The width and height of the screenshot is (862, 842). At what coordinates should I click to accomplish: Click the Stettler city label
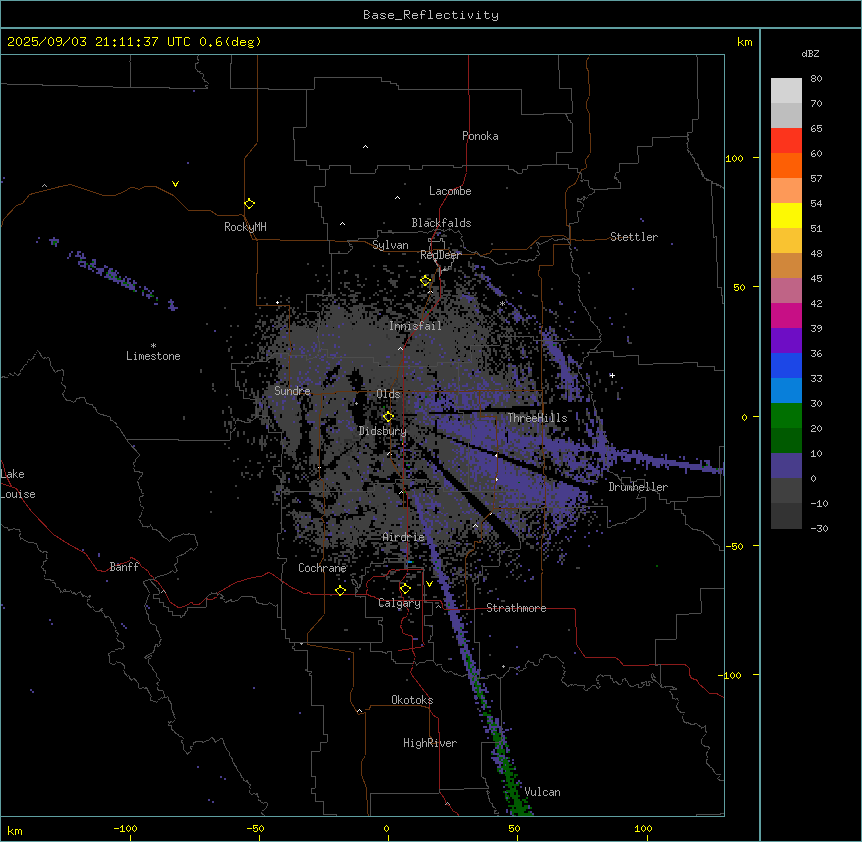coord(634,237)
